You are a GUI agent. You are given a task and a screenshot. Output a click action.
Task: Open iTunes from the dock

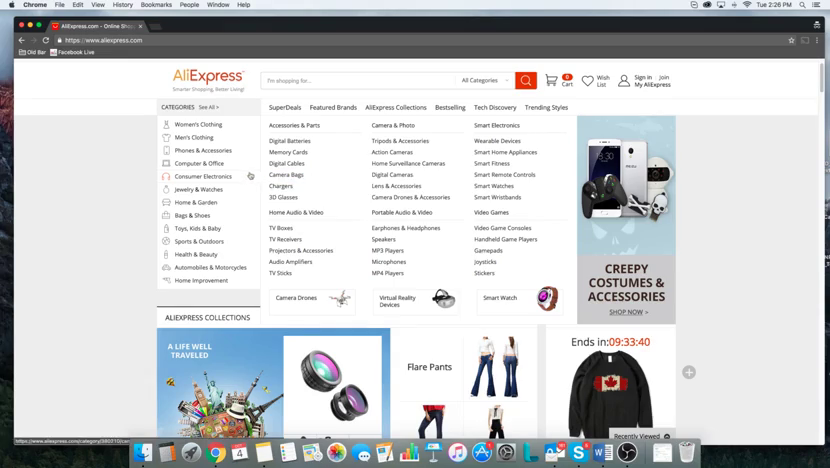point(457,453)
